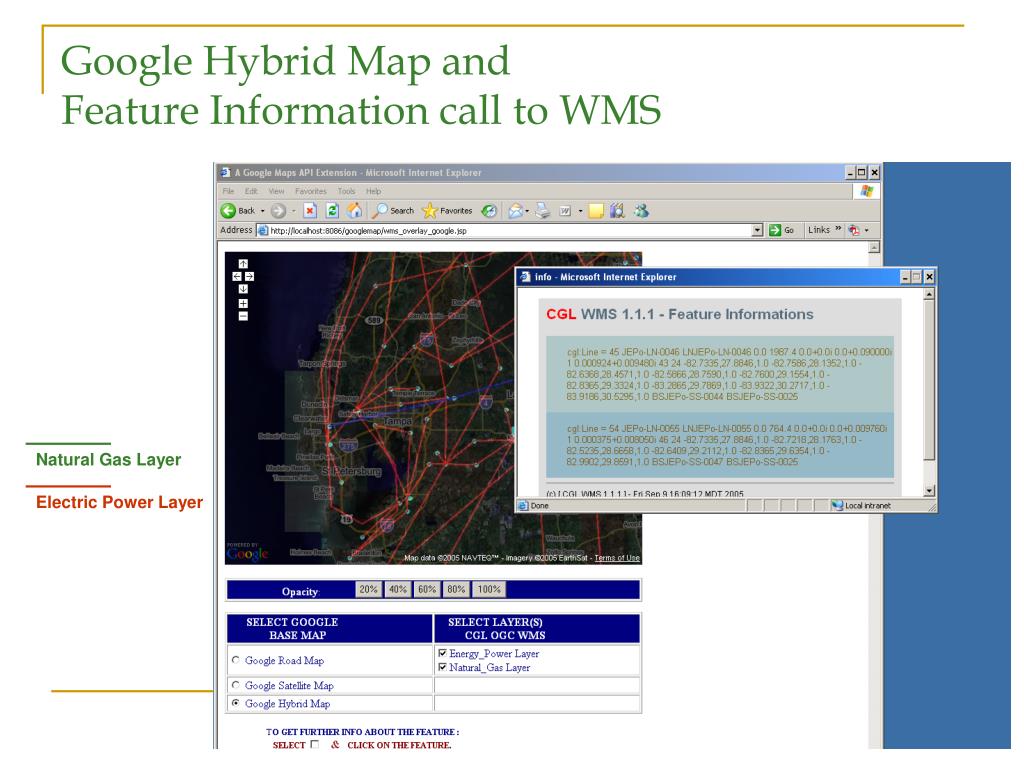Open the Edit menu
The image size is (1024, 768).
[x=251, y=191]
